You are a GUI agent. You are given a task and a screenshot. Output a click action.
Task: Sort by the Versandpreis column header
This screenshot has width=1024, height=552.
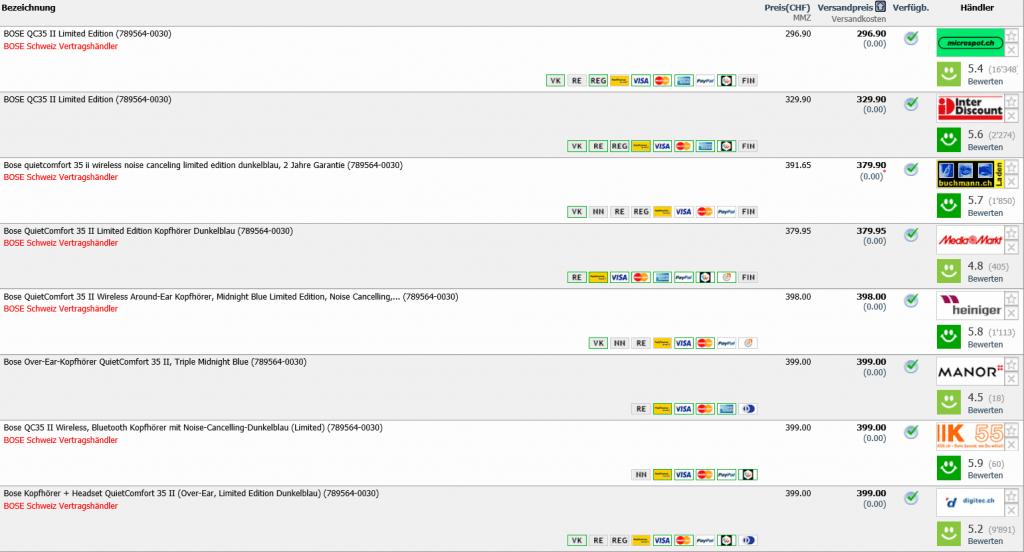(x=845, y=8)
